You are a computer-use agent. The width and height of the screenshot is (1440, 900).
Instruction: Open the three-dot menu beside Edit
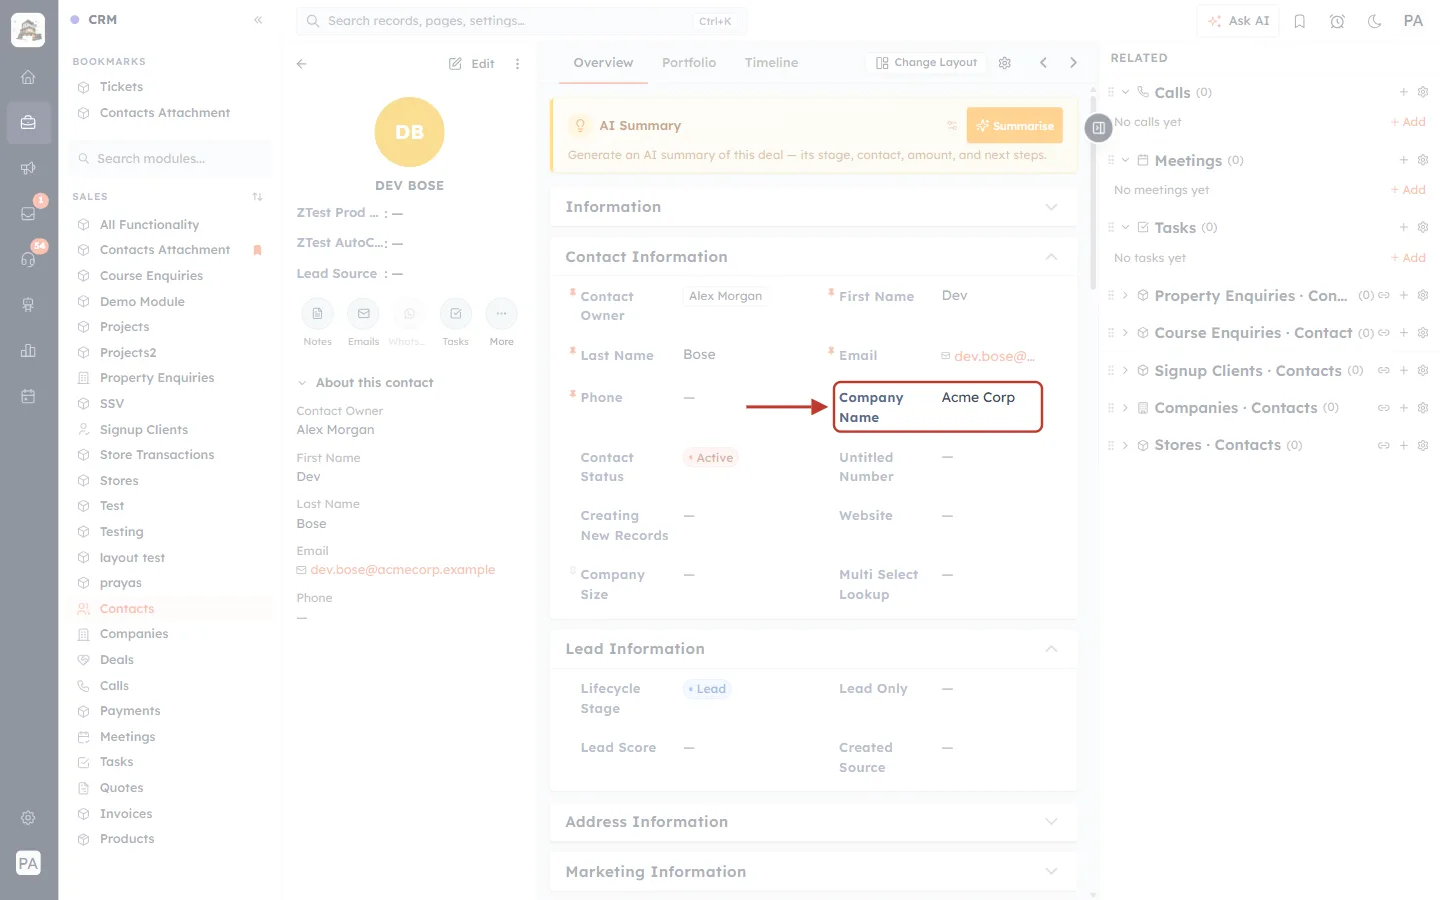[517, 63]
